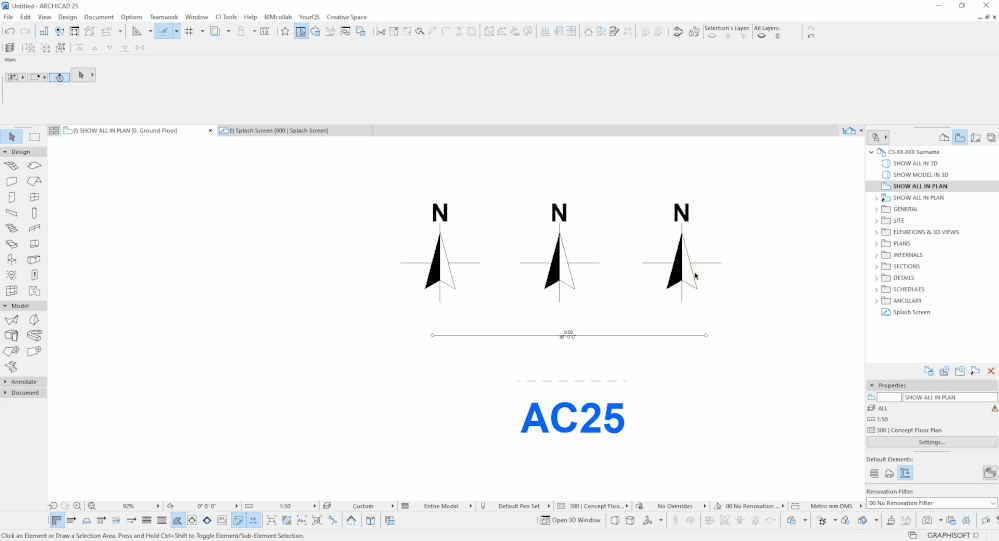Open the Creative Space menu

[x=347, y=17]
